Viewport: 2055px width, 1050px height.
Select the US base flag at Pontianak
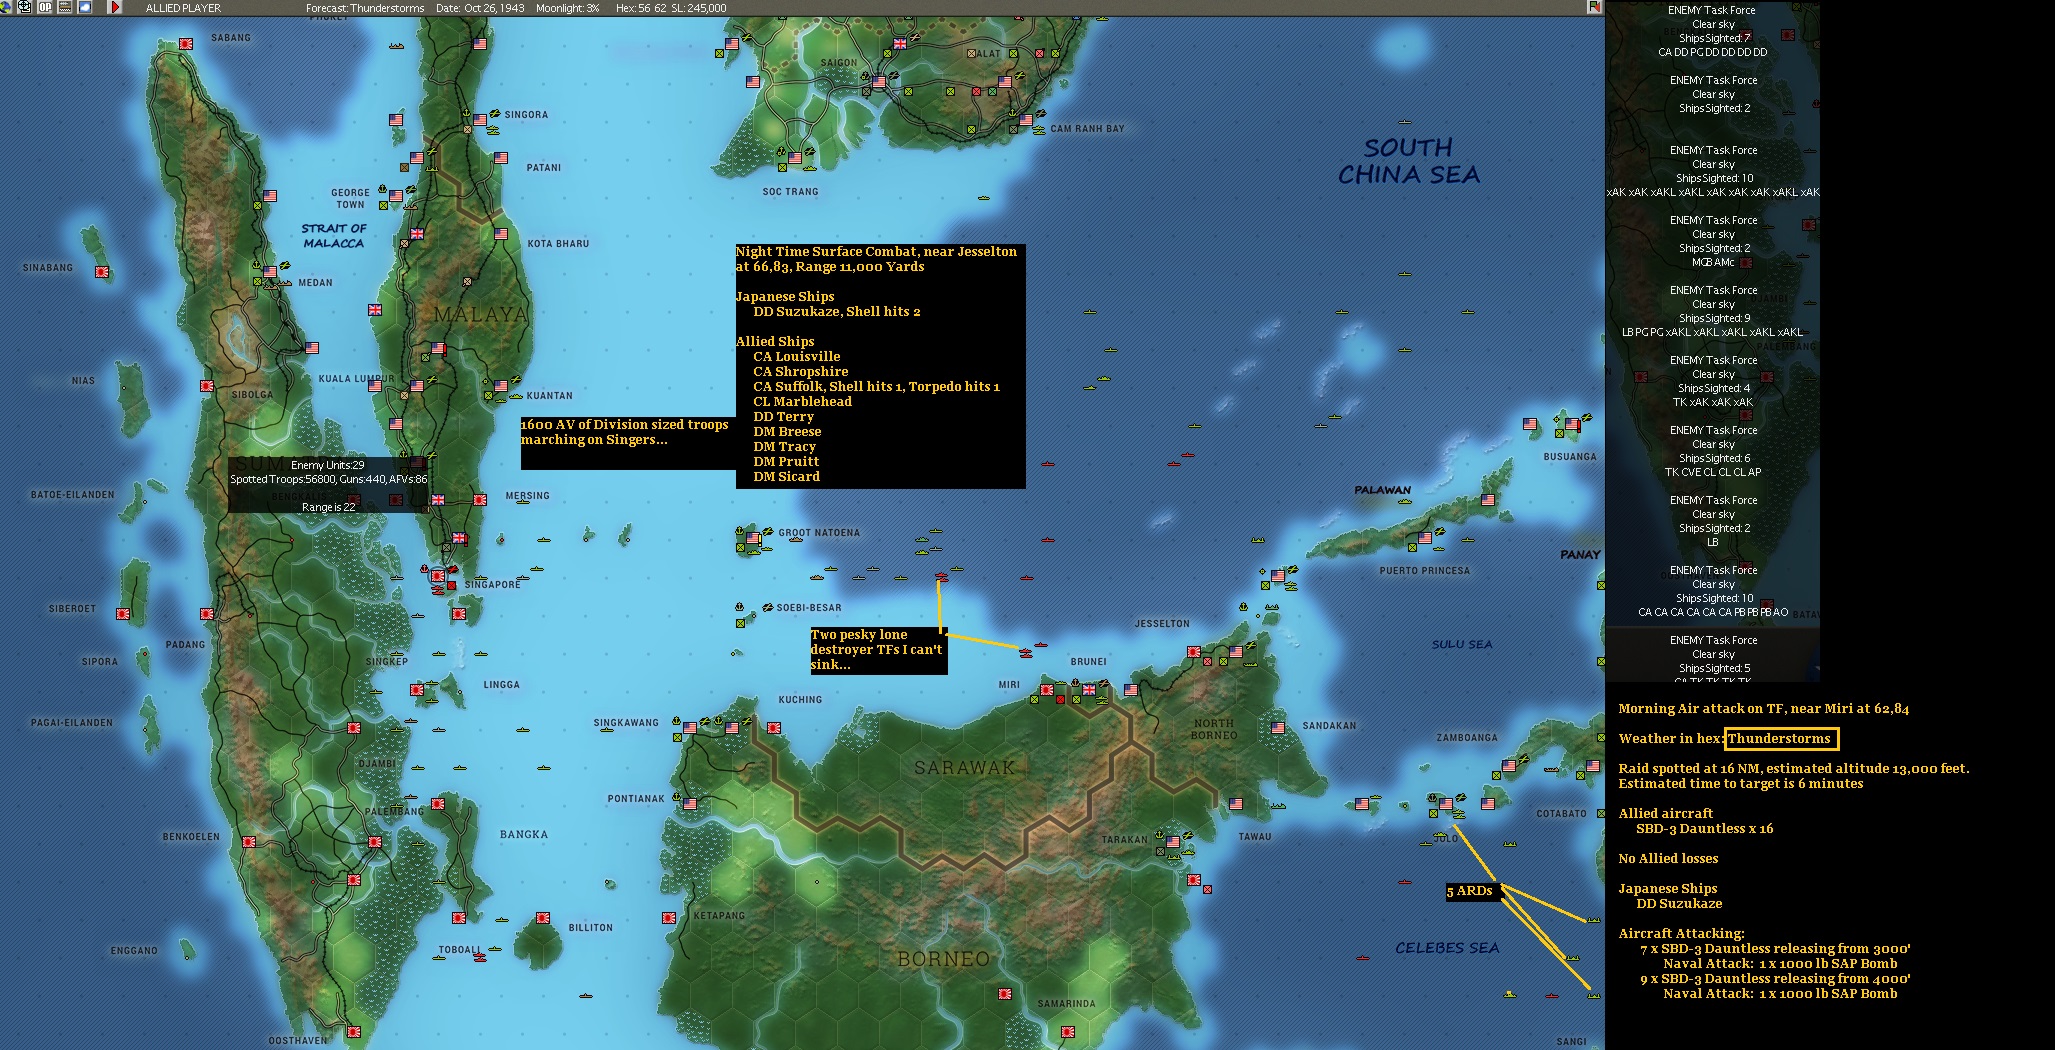click(690, 804)
